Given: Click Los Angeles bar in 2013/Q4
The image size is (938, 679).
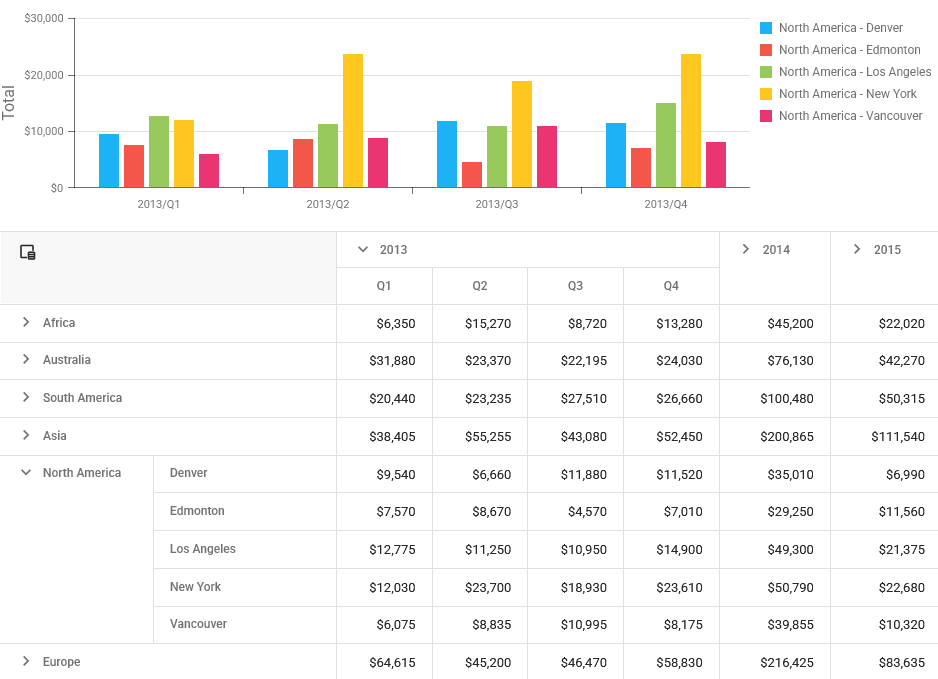Looking at the screenshot, I should (666, 145).
